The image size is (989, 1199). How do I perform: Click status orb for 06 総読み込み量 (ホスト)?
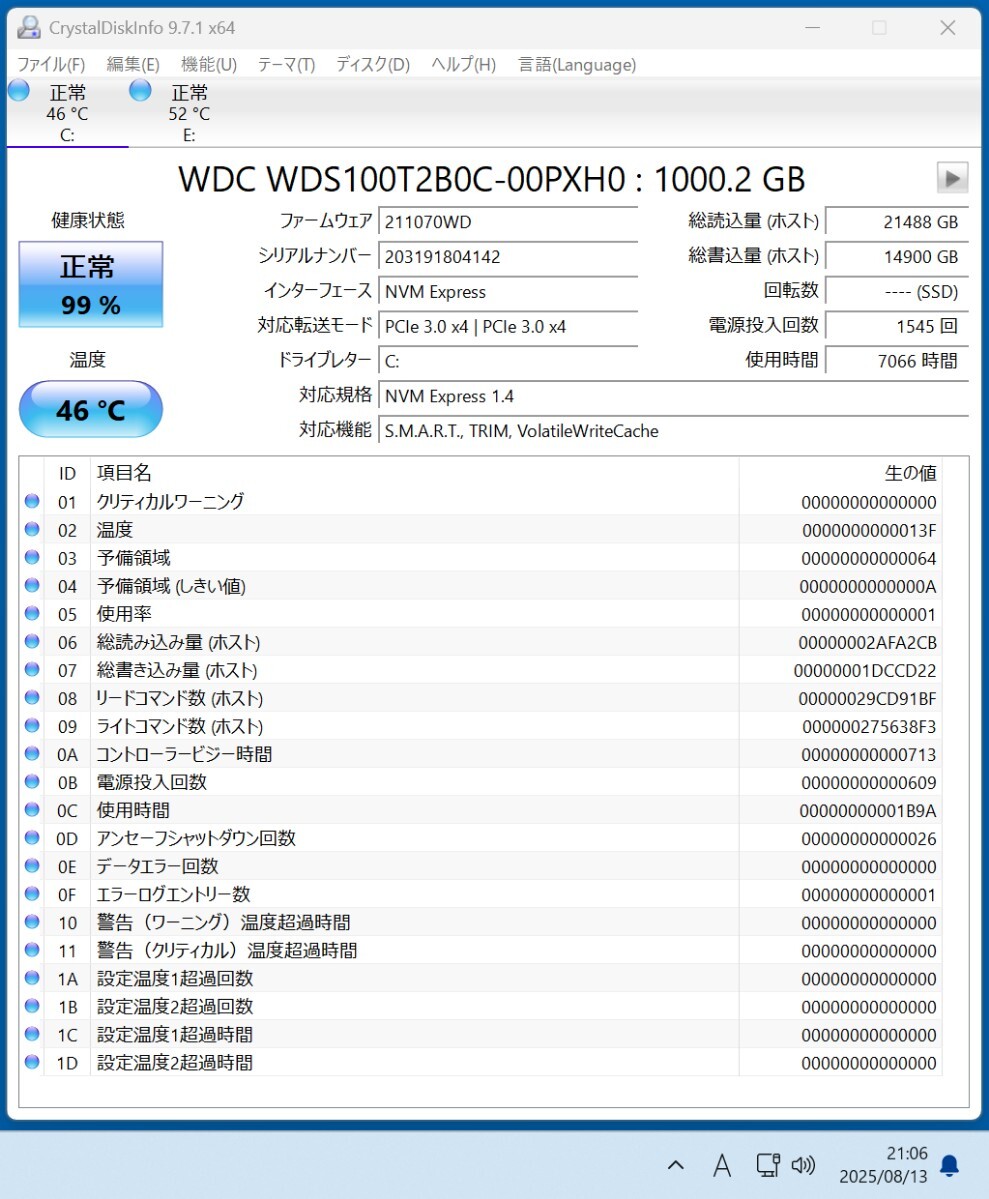pyautogui.click(x=32, y=641)
